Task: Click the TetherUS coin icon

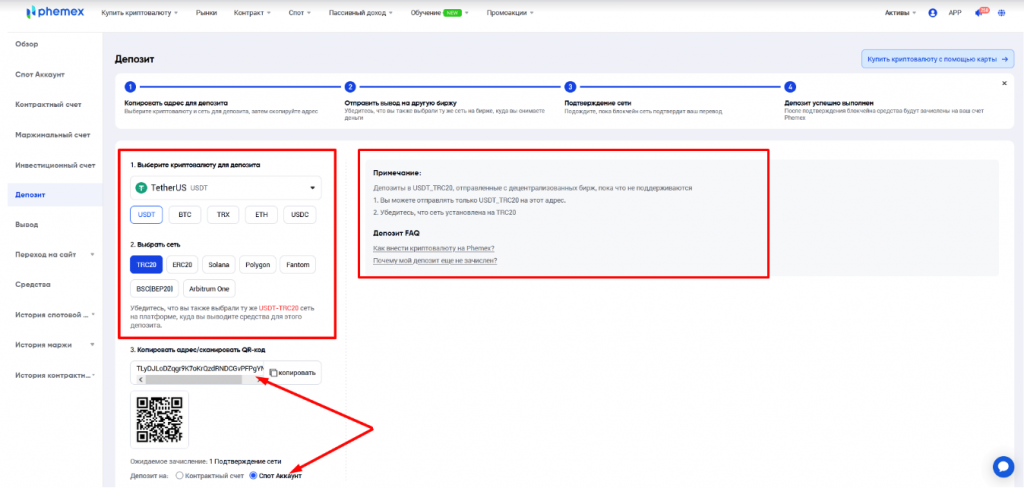Action: [141, 188]
